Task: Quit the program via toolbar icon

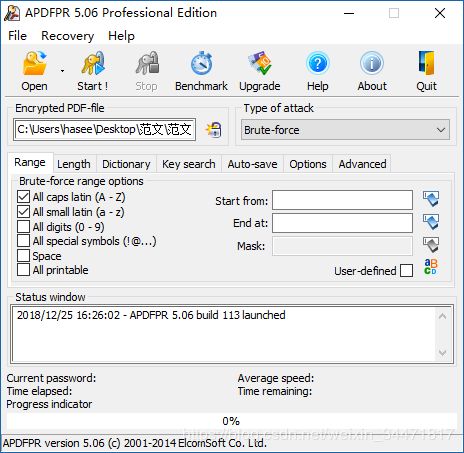Action: tap(426, 71)
